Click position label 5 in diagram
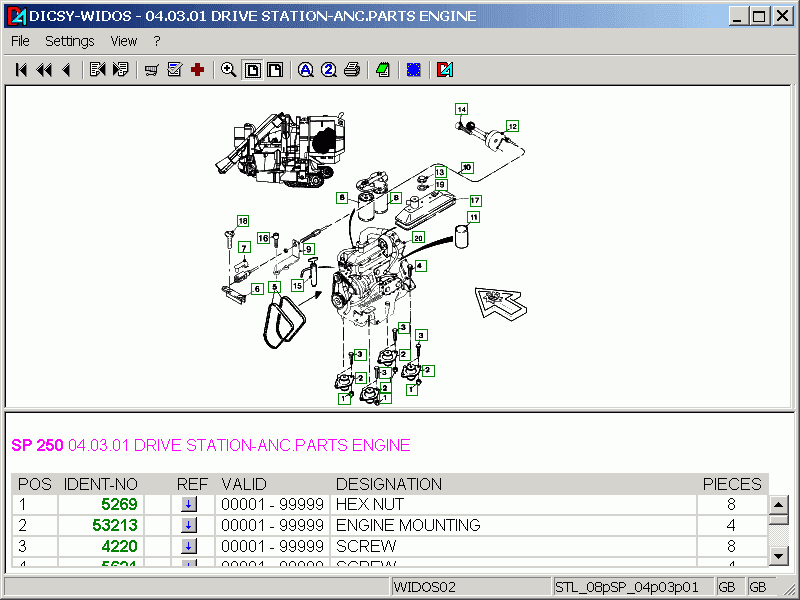The width and height of the screenshot is (800, 600). 274,287
